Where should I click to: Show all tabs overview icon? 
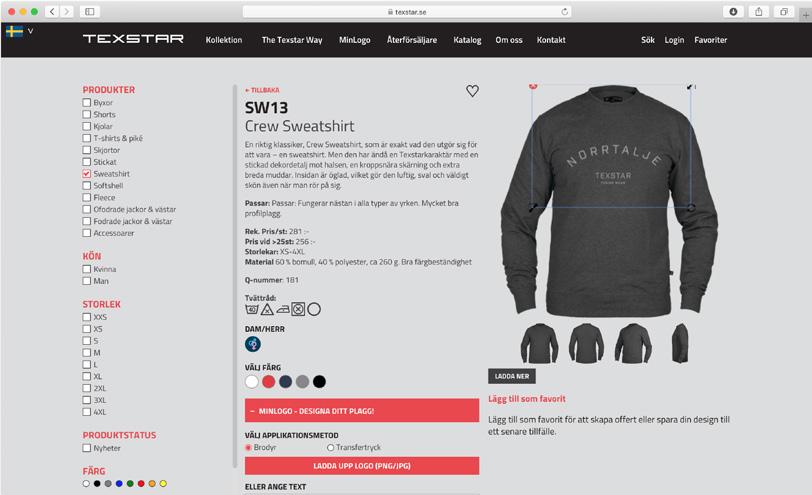[784, 11]
